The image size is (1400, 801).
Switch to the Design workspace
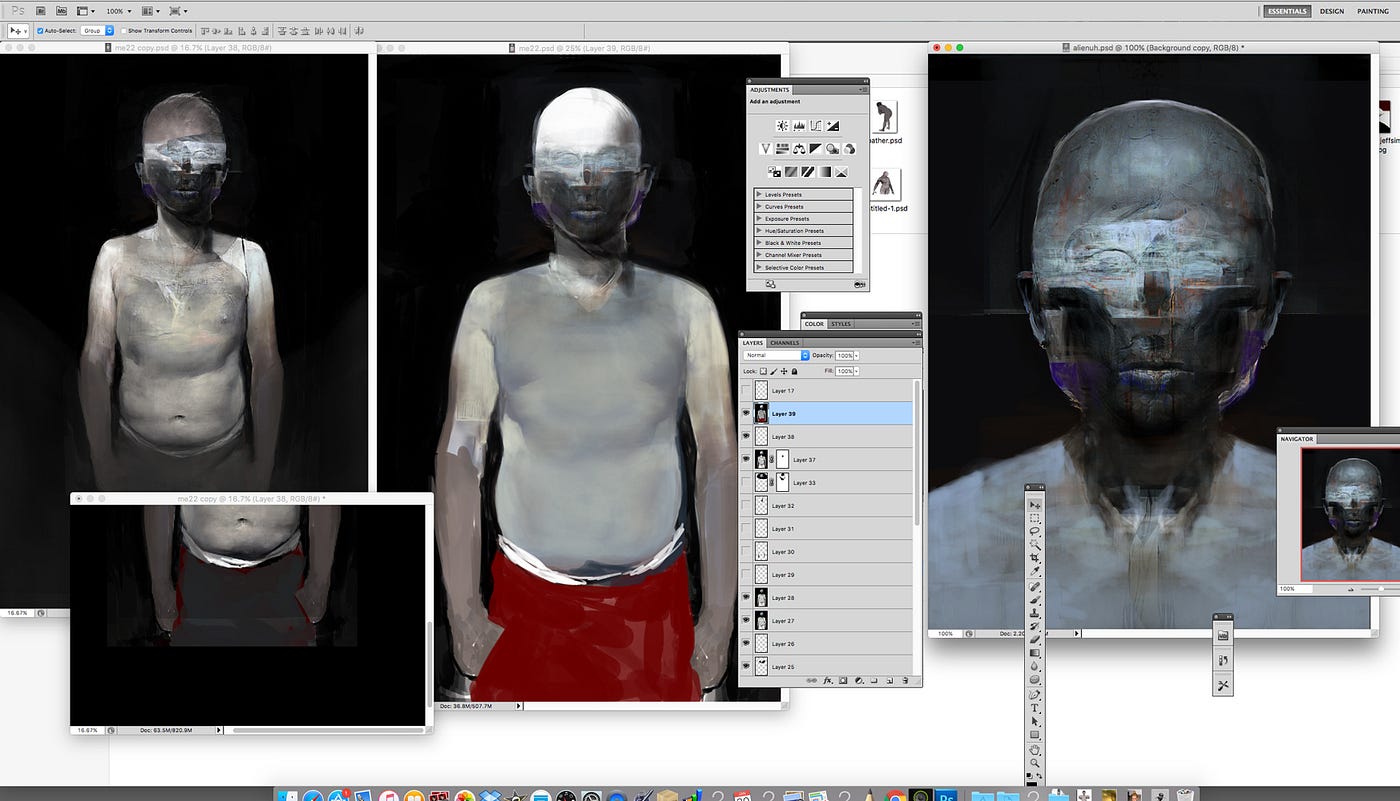(x=1332, y=11)
